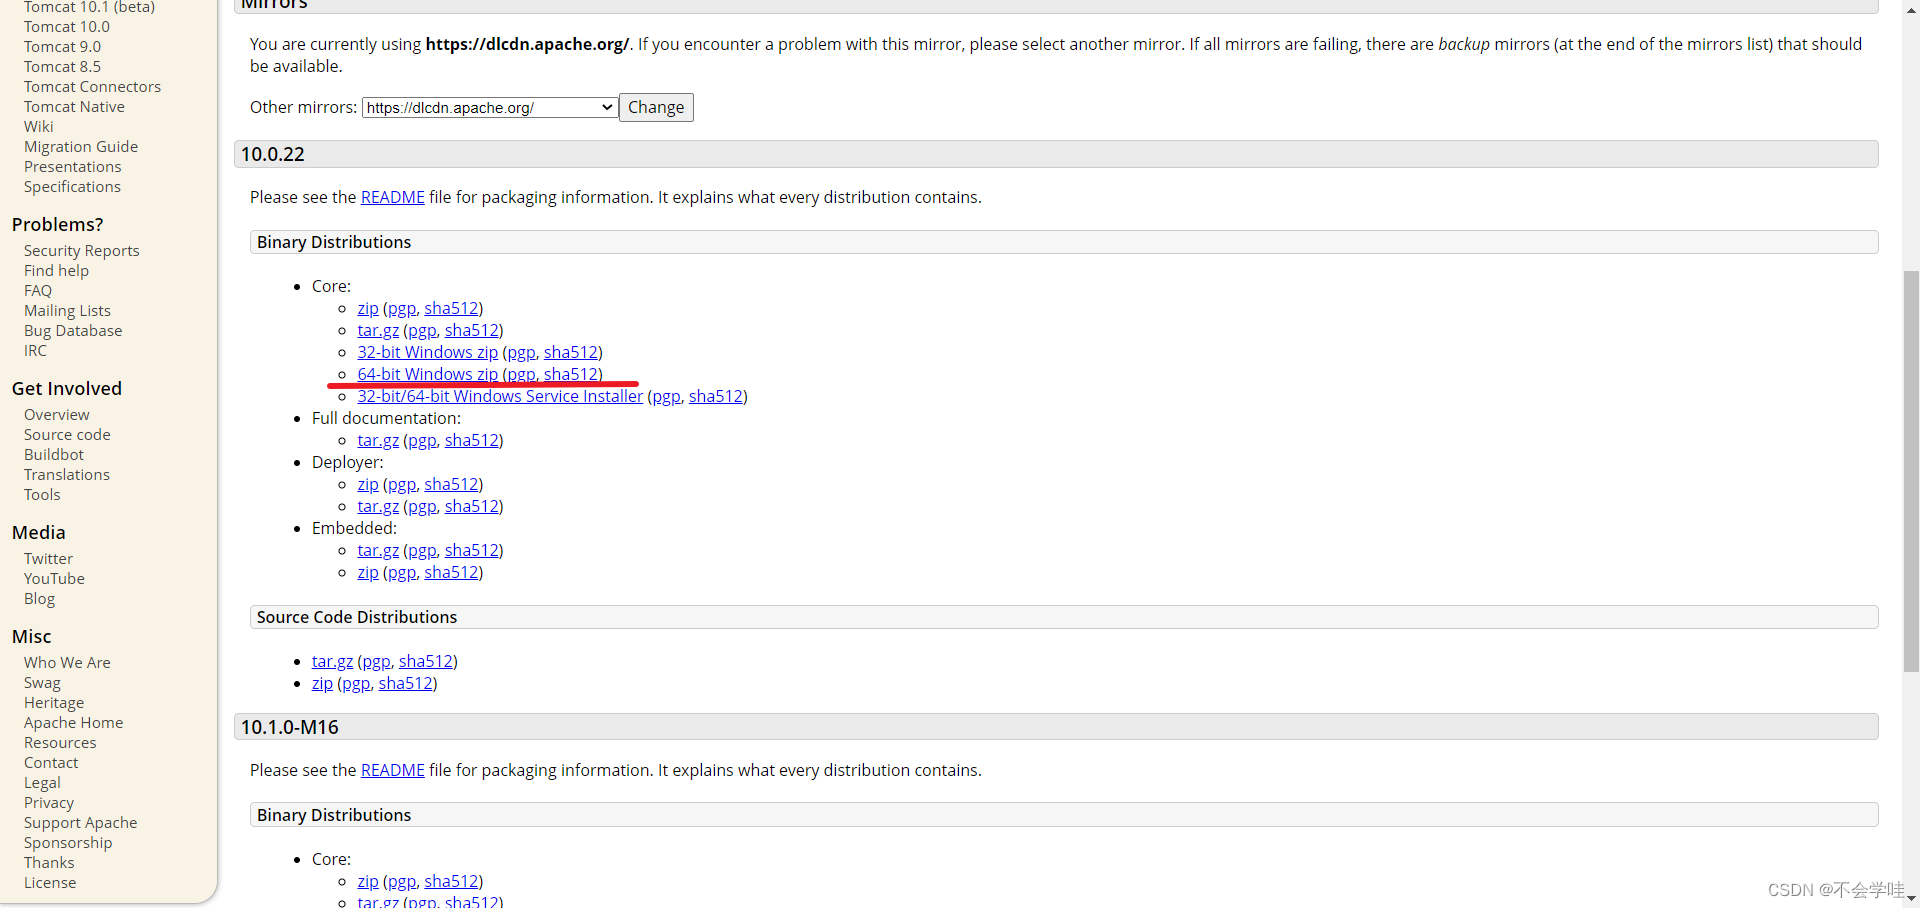
Task: Open the Tools sidebar link
Action: tap(42, 495)
